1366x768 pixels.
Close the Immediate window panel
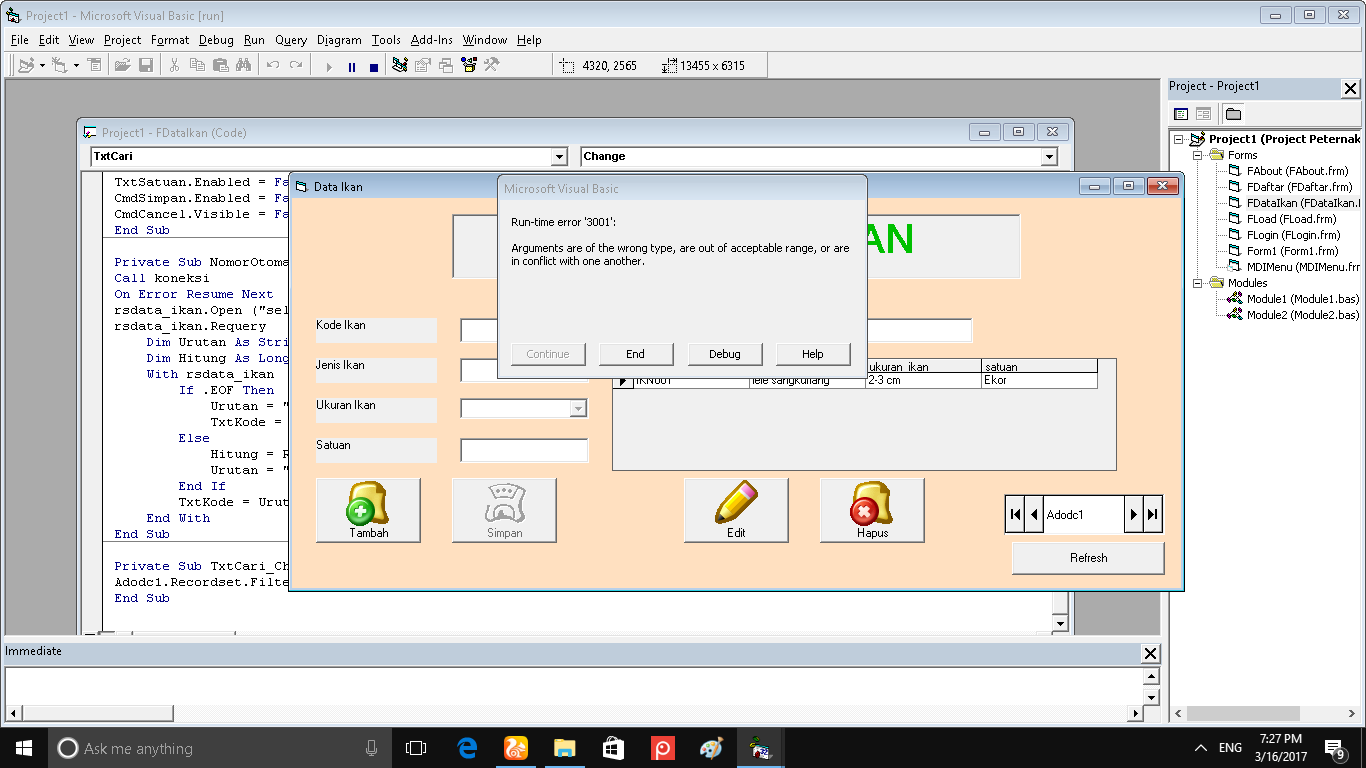coord(1150,653)
